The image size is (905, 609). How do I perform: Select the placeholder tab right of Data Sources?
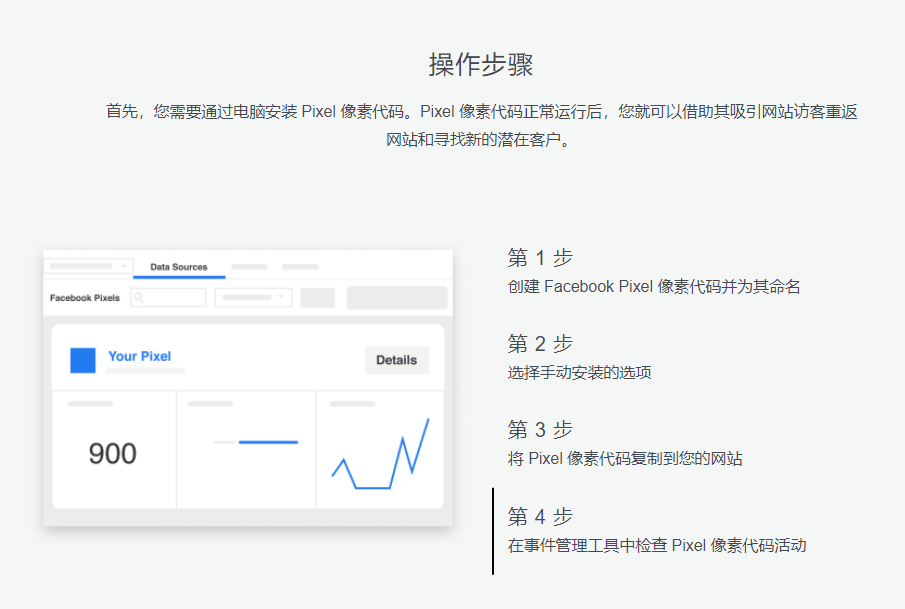coord(248,267)
